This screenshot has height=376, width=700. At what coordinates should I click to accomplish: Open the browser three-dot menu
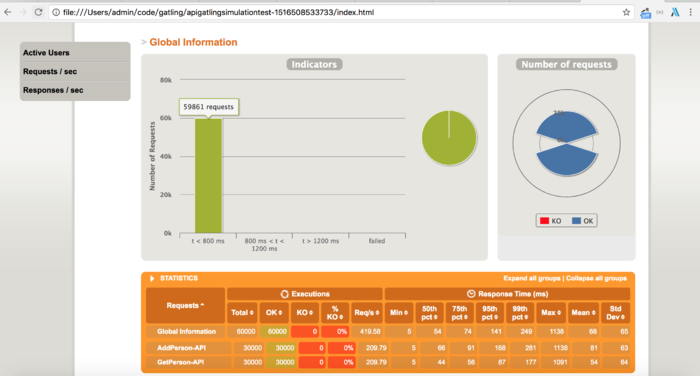tap(690, 13)
